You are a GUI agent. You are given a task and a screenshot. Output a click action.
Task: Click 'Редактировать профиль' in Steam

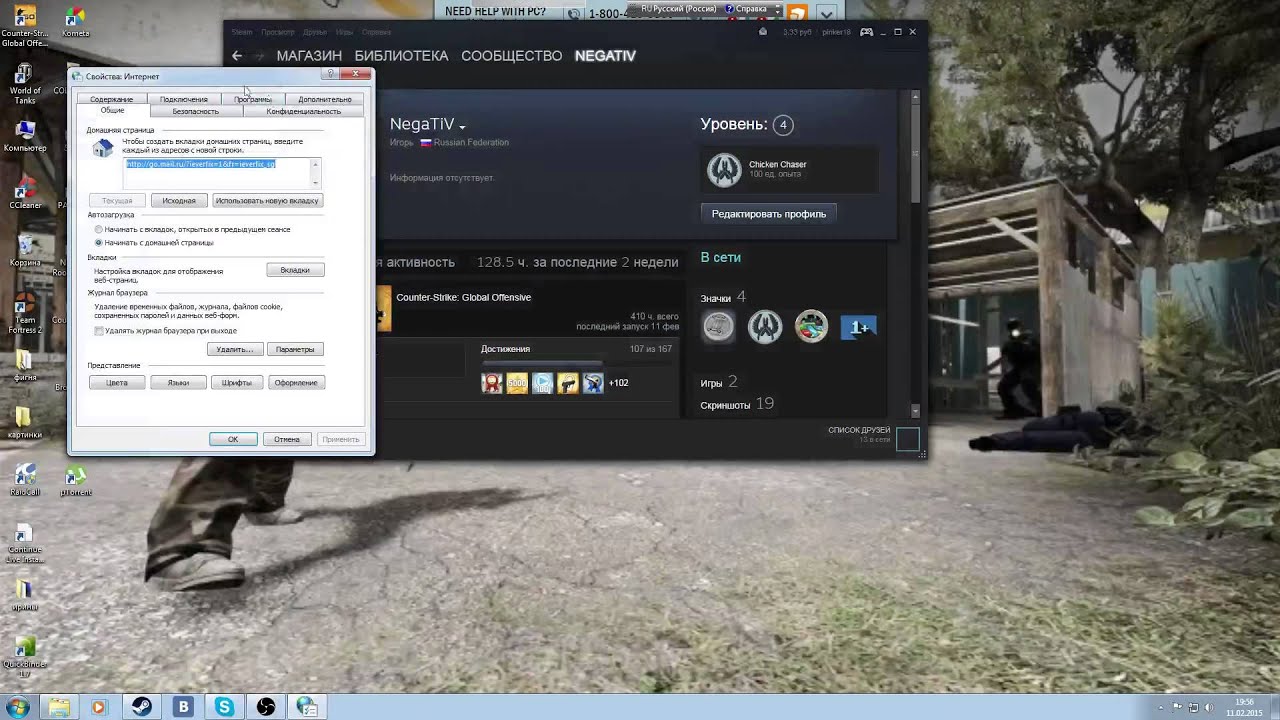[x=769, y=214]
